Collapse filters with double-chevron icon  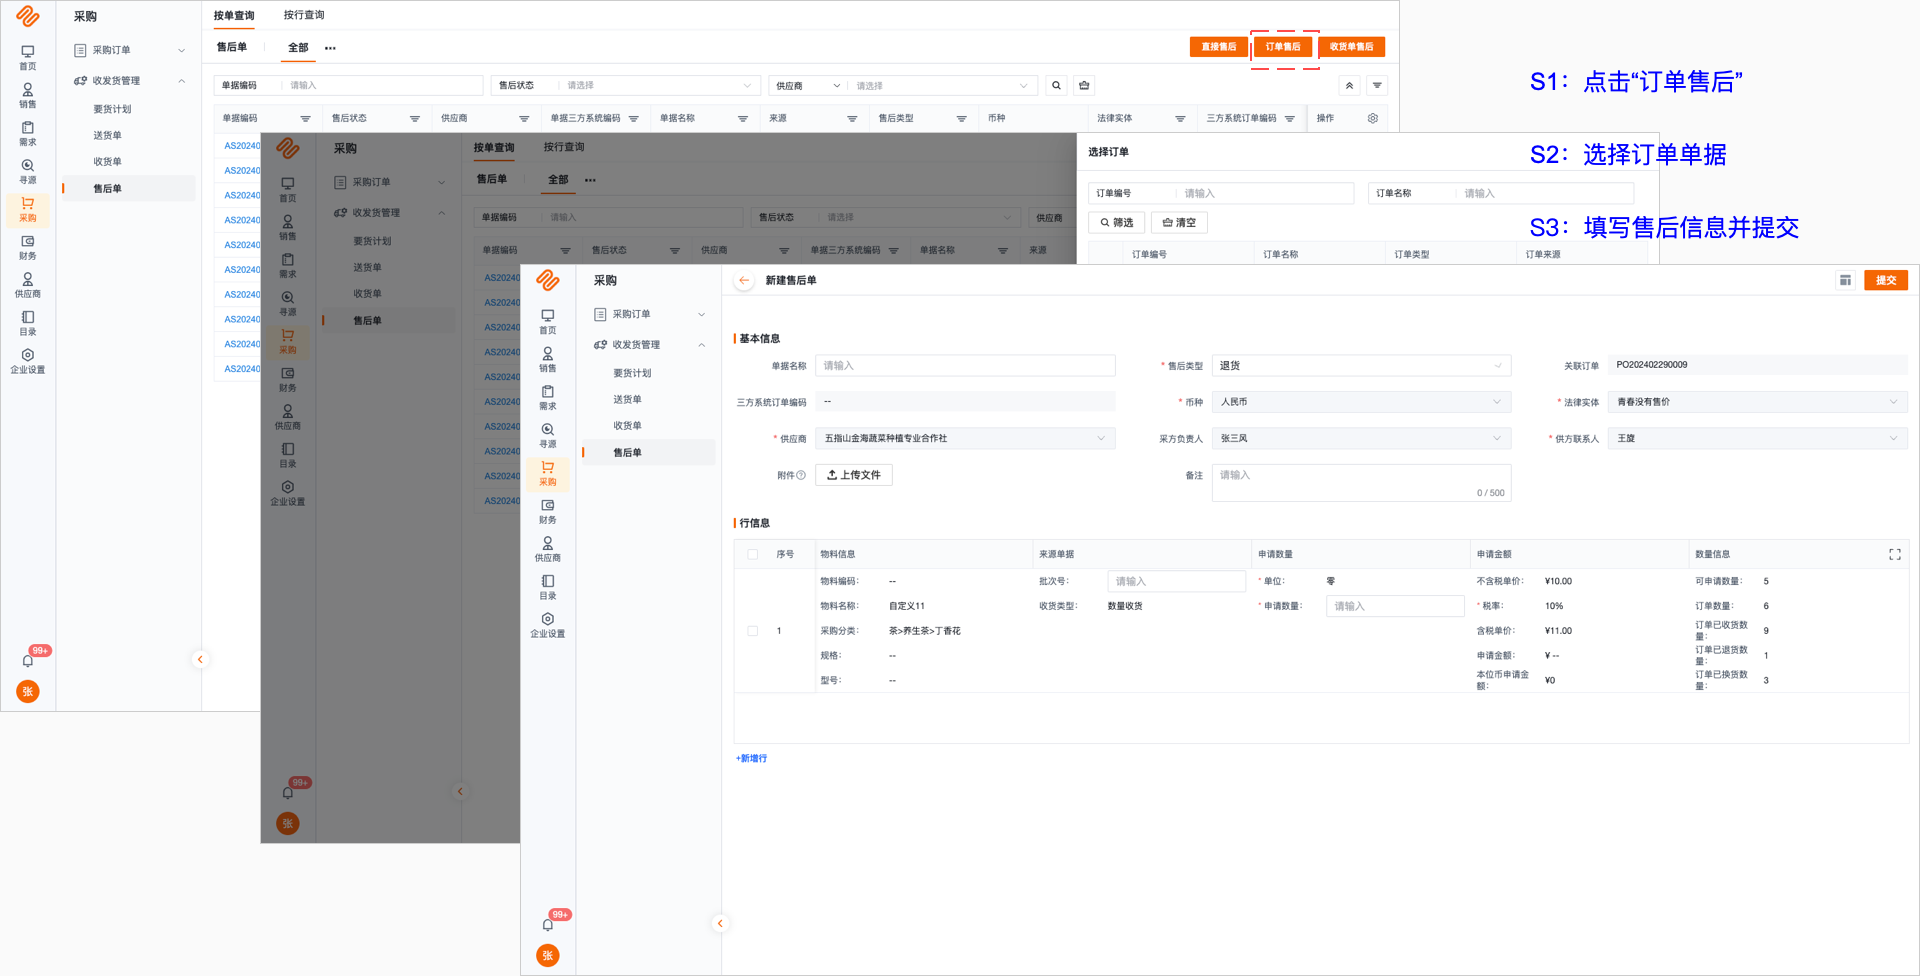(1349, 86)
